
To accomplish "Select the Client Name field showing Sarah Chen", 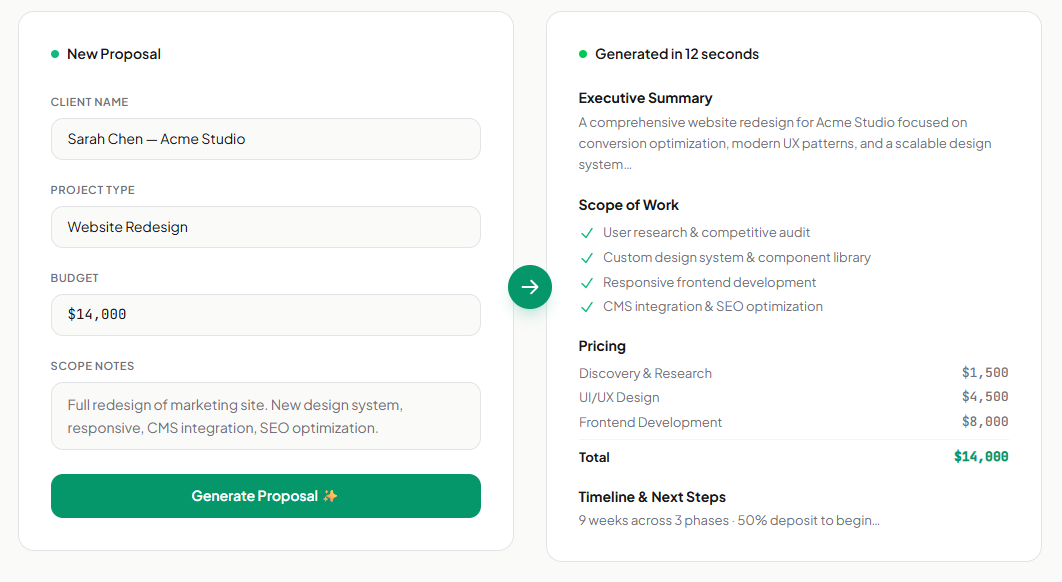I will 265,139.
